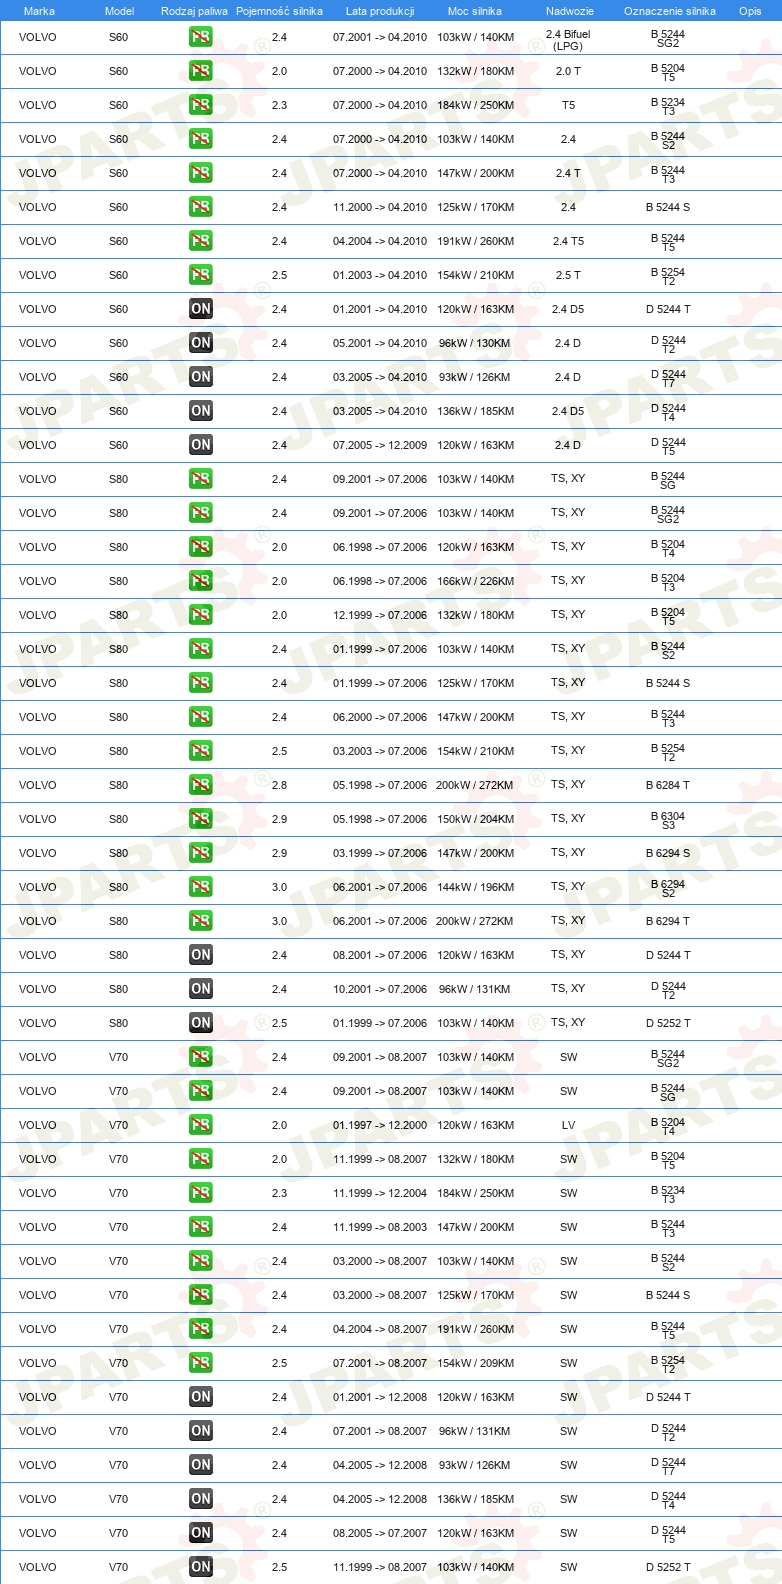
Task: Click diesel ON icon for V70 93kW / 126KM
Action: coord(201,1465)
